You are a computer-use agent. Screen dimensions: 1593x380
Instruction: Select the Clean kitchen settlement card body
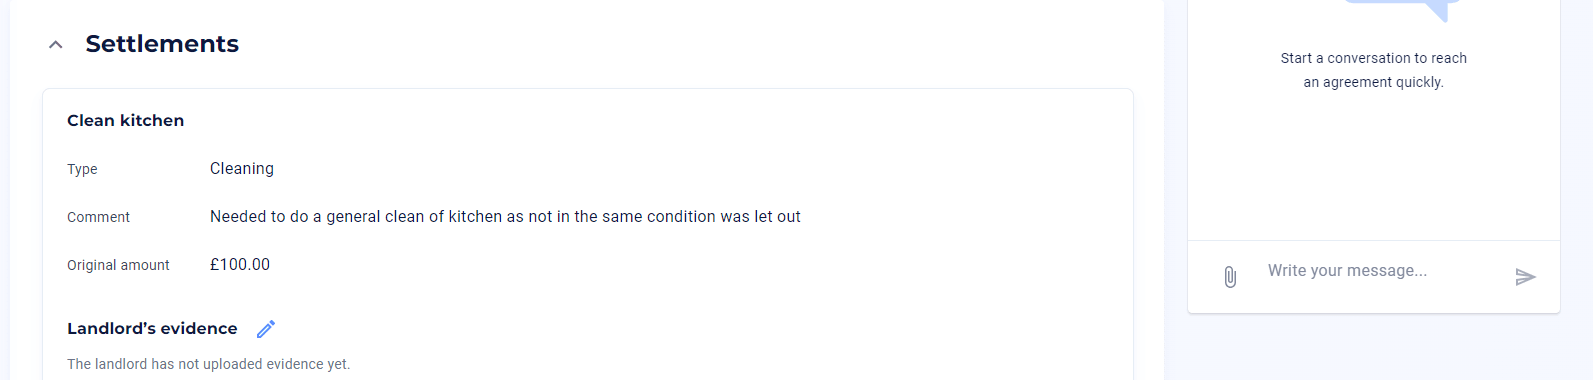coord(588,234)
